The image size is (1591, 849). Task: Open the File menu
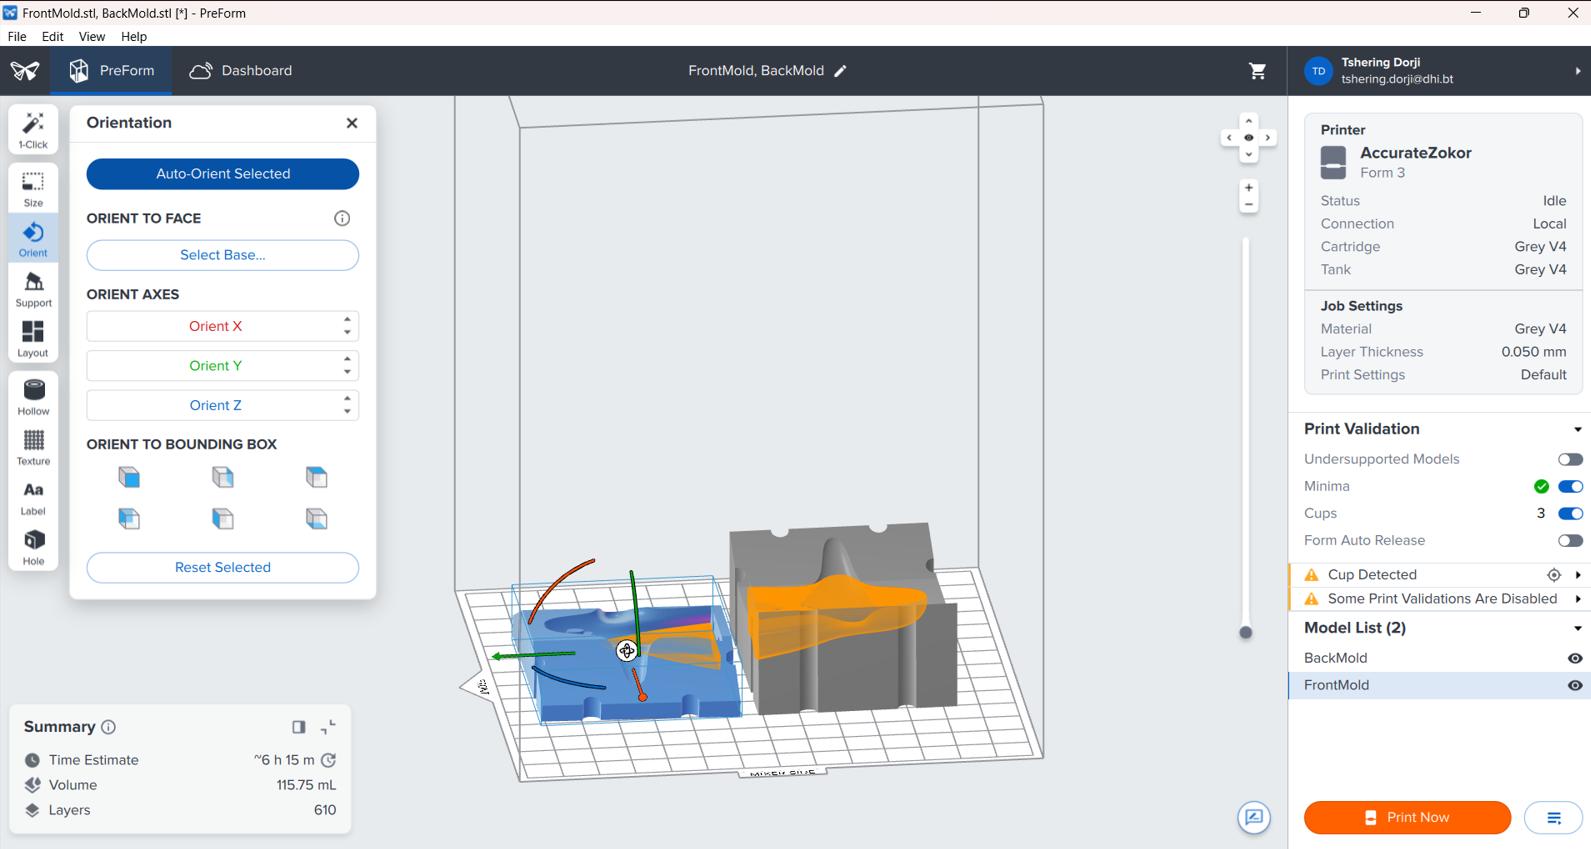17,36
